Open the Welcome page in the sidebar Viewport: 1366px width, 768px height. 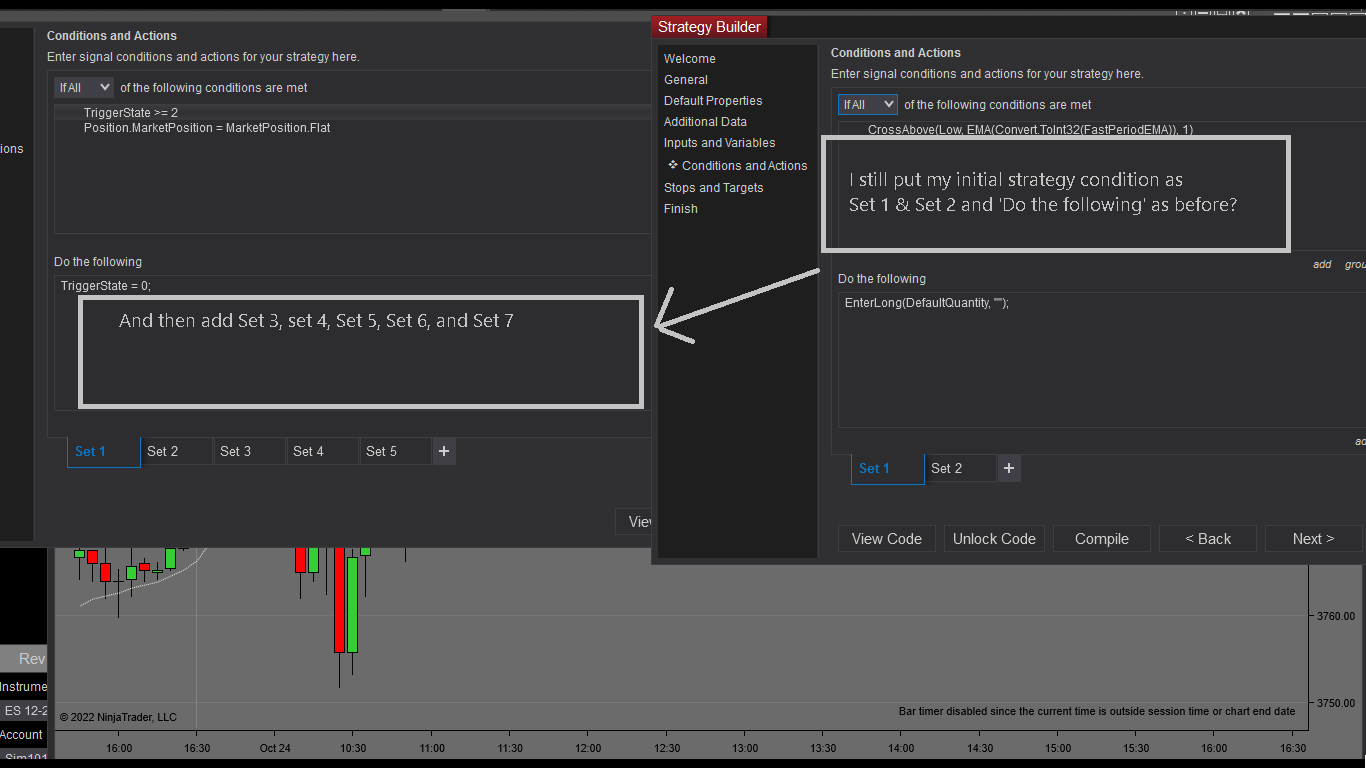point(690,59)
